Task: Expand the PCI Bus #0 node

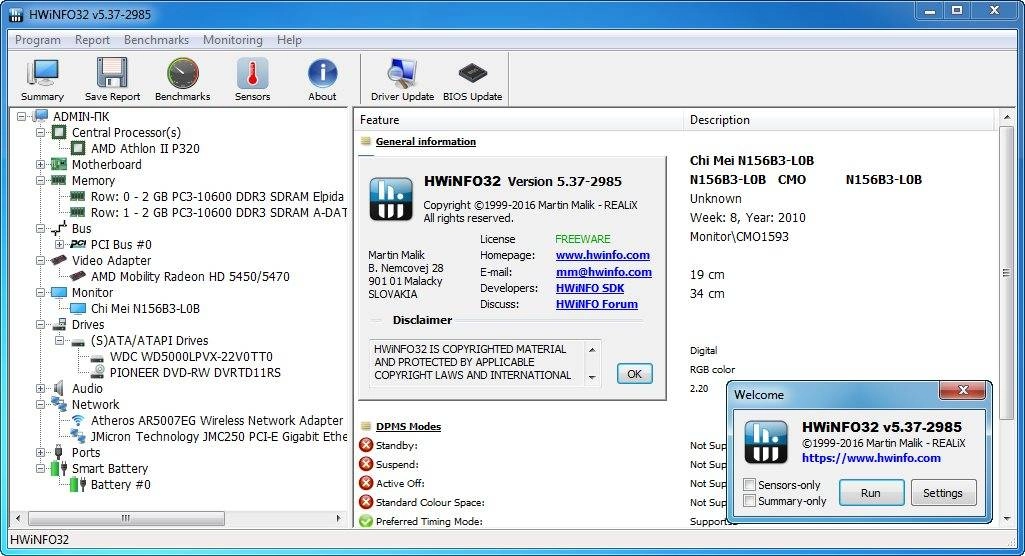Action: (59, 244)
